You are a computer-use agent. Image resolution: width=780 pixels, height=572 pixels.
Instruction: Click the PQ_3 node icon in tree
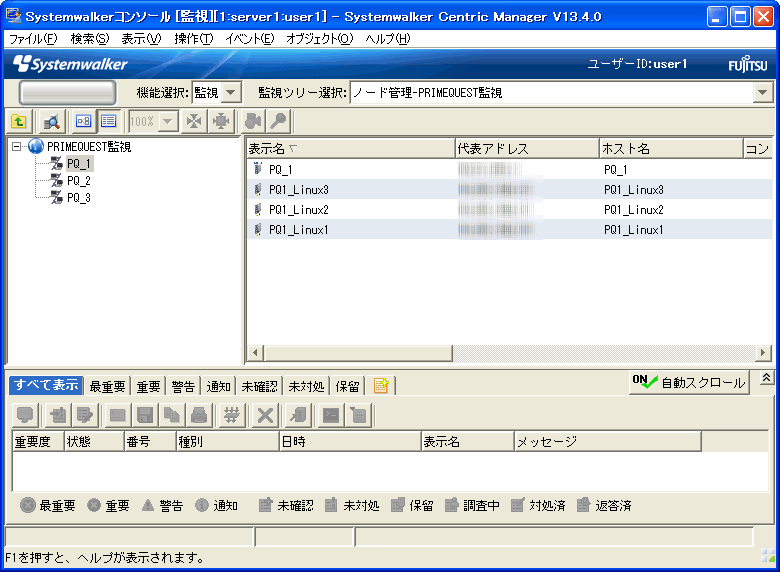click(56, 197)
